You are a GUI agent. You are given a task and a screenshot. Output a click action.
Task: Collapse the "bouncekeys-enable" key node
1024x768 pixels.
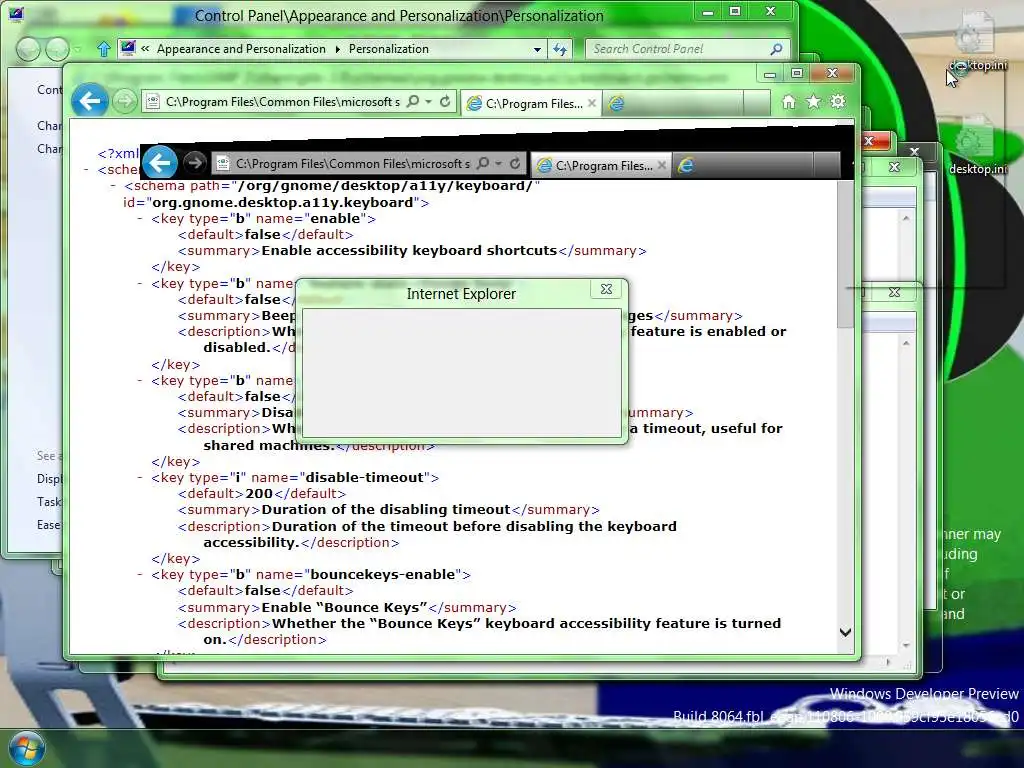coord(140,574)
